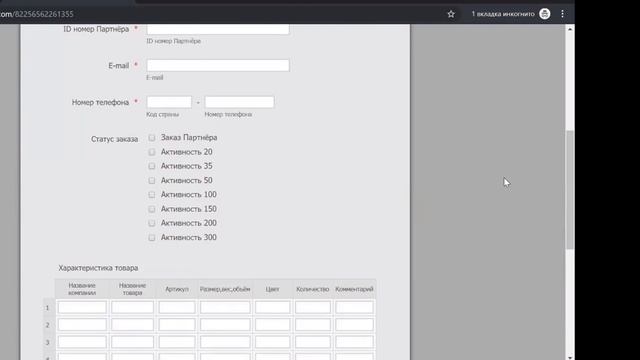The image size is (640, 360).
Task: Enable the 'Активность 100' checkbox
Action: [x=152, y=195]
